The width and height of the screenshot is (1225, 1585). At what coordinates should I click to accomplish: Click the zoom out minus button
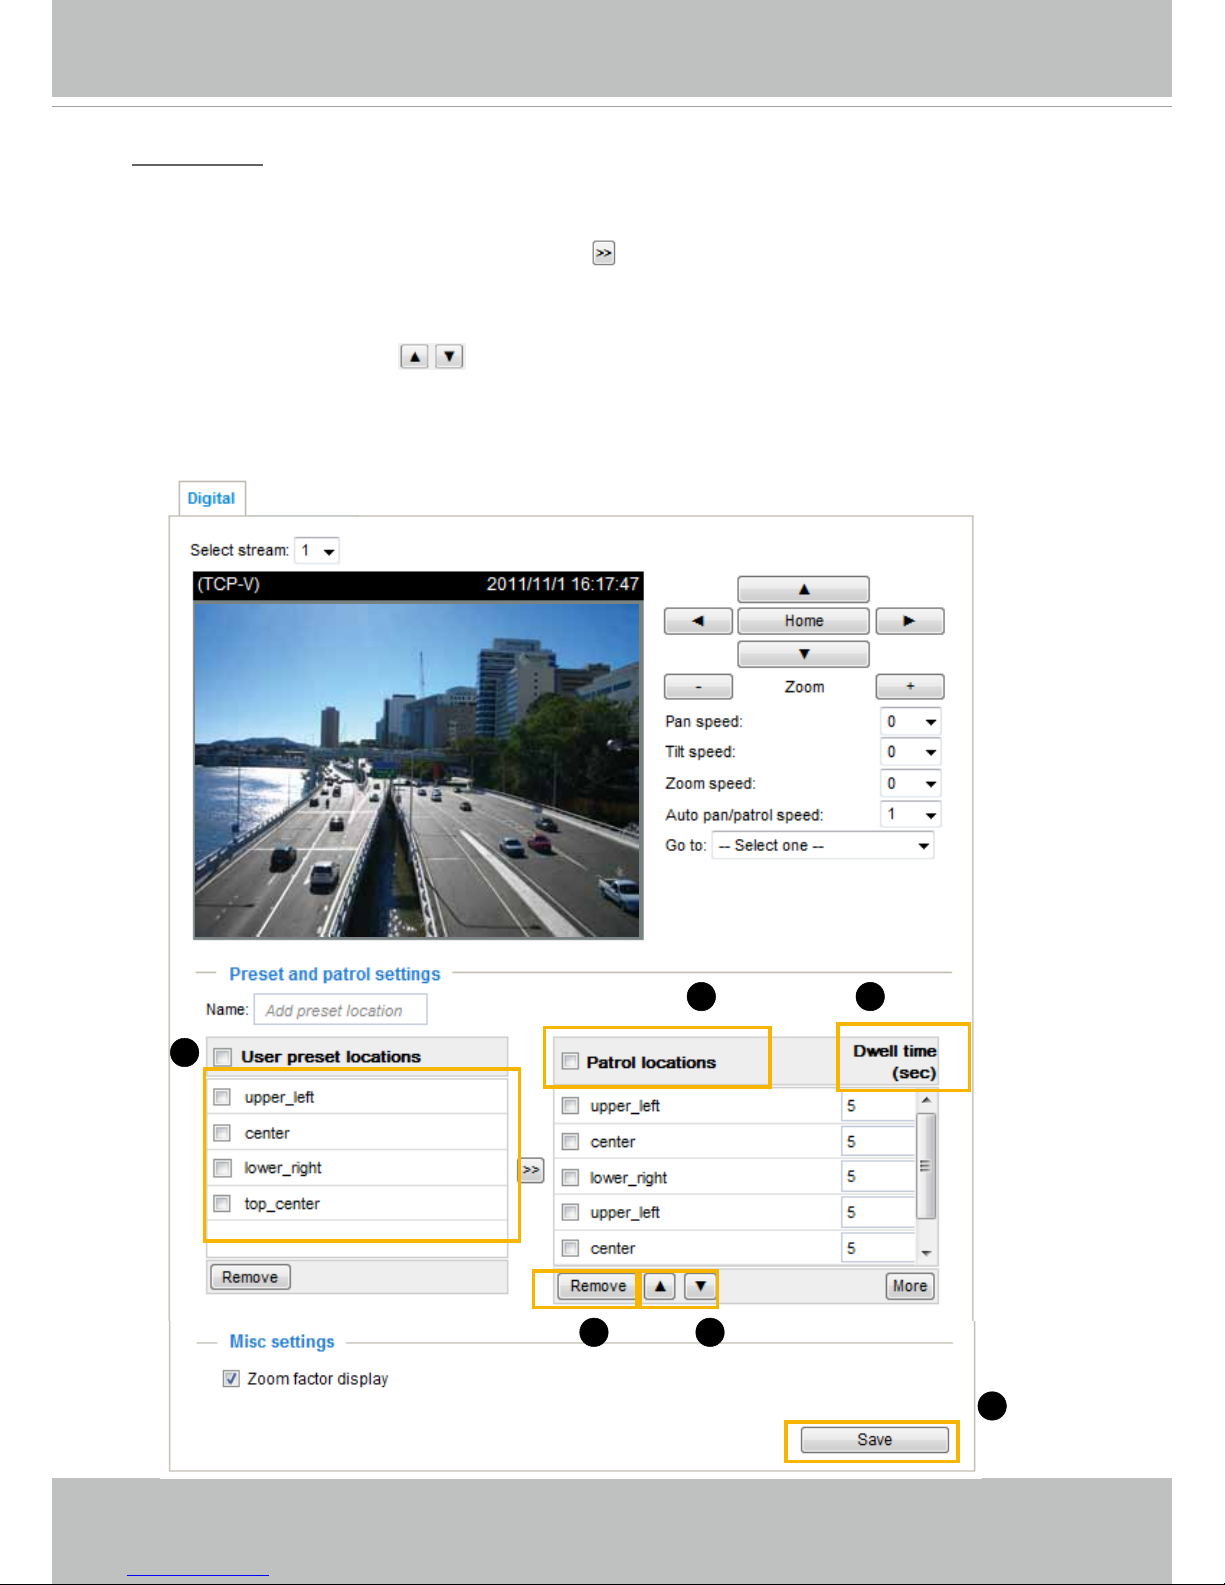(698, 687)
